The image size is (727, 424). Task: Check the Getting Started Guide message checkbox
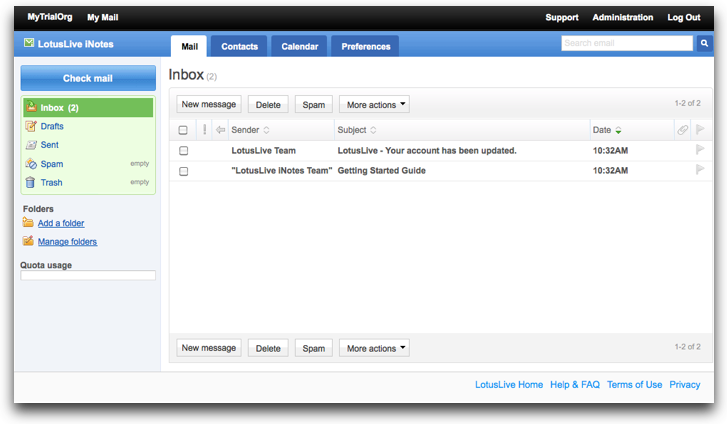click(184, 171)
